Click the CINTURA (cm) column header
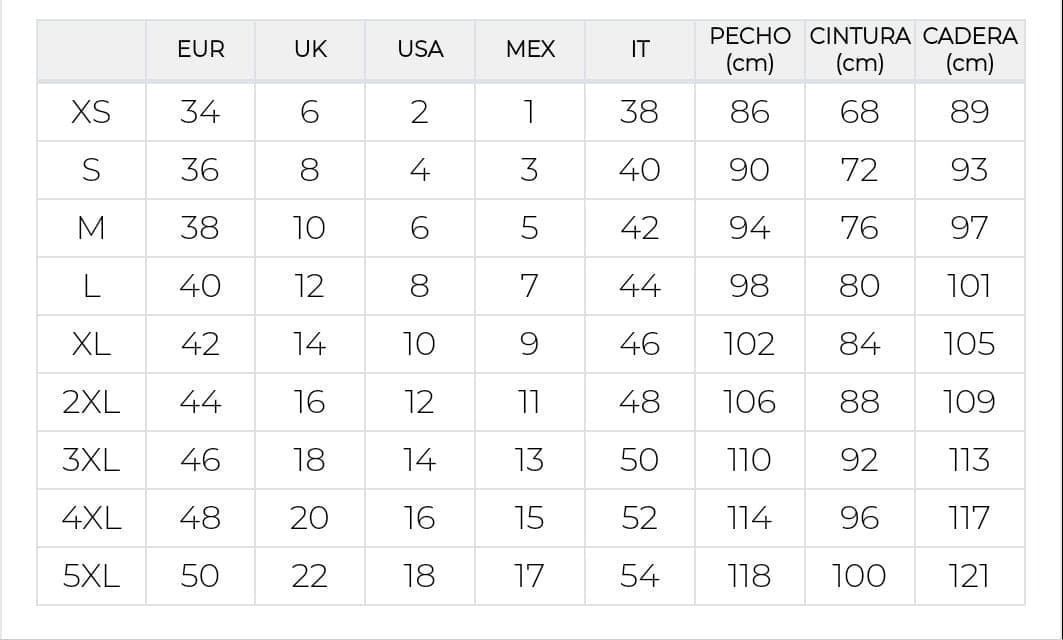 pyautogui.click(x=860, y=50)
